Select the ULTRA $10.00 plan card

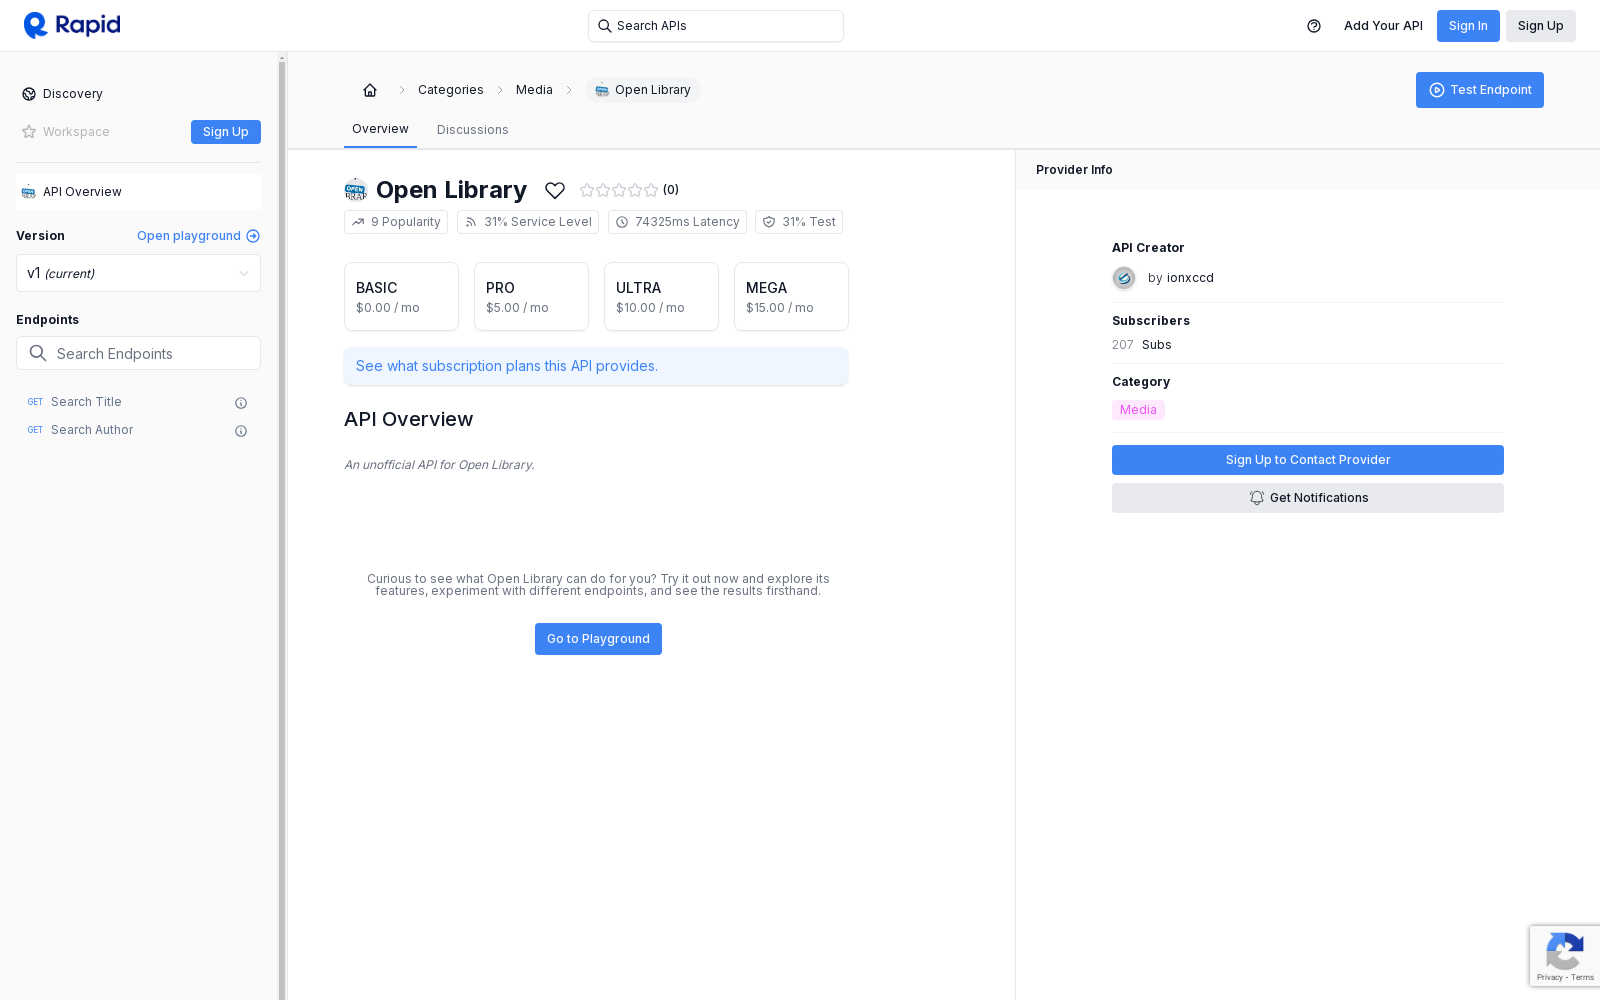(x=661, y=297)
